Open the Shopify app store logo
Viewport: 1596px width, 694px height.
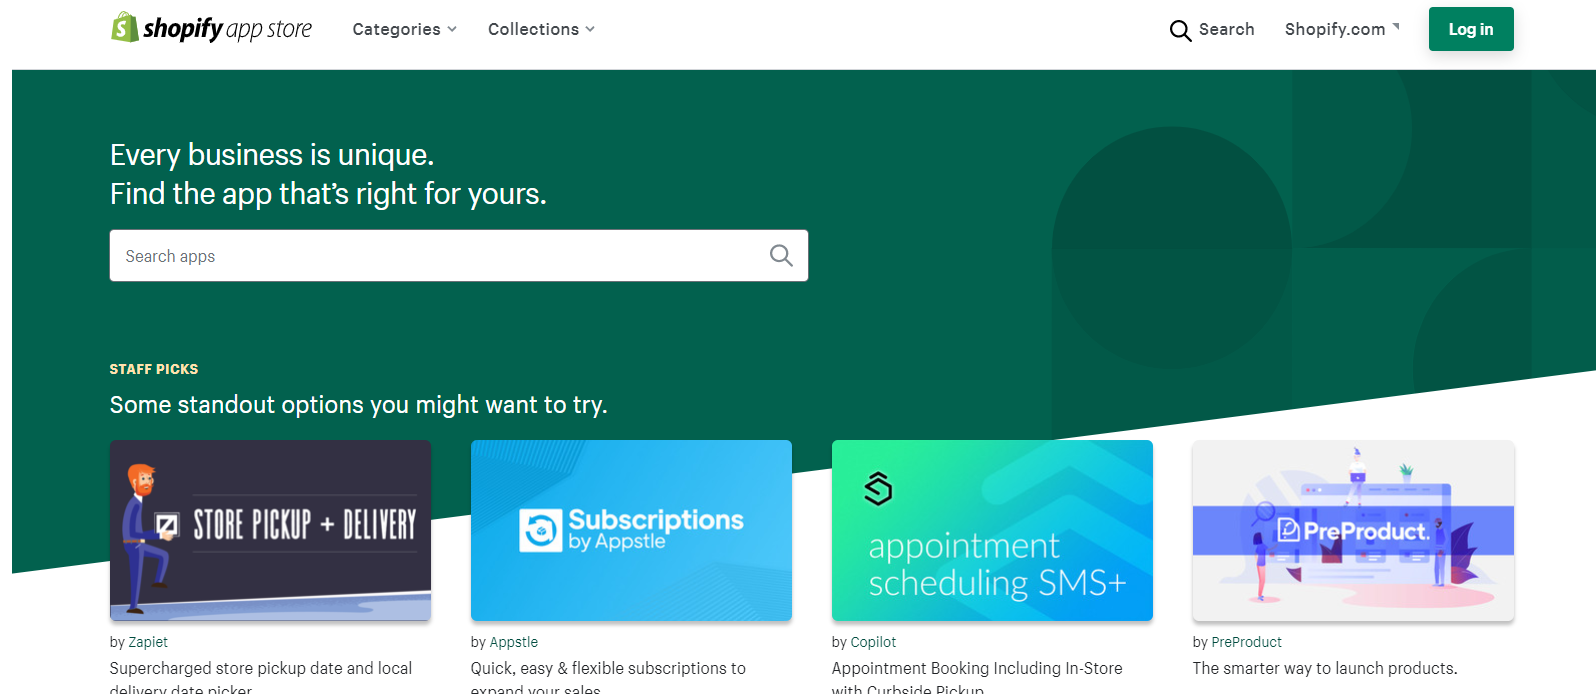[211, 28]
